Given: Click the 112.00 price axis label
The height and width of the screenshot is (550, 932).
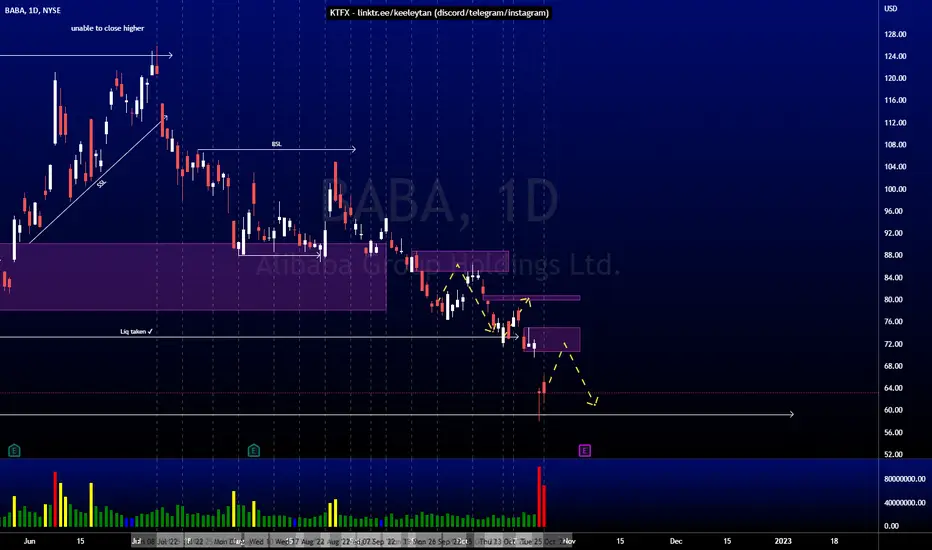Looking at the screenshot, I should [x=895, y=122].
